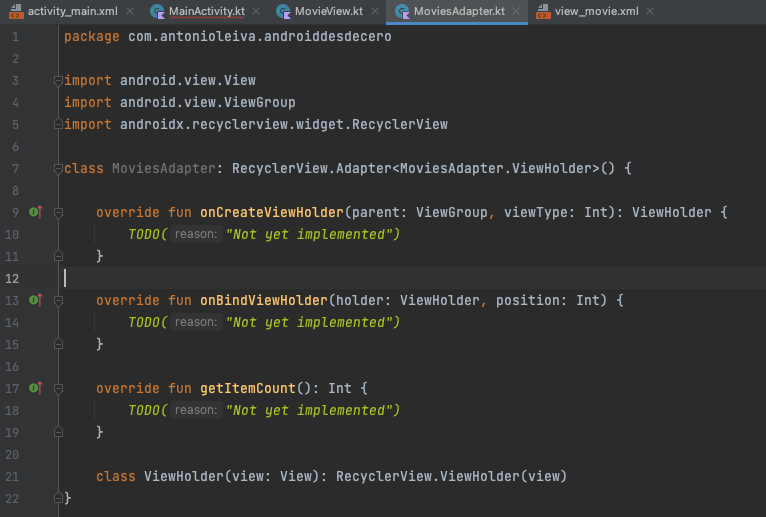
Task: Close the MainActivity.kt tab
Action: [x=256, y=11]
